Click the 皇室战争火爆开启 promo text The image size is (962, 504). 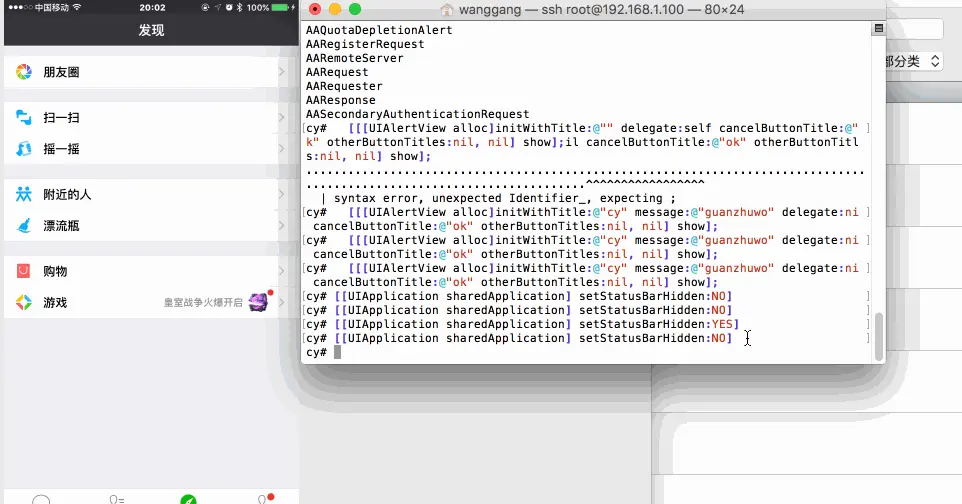[x=203, y=302]
